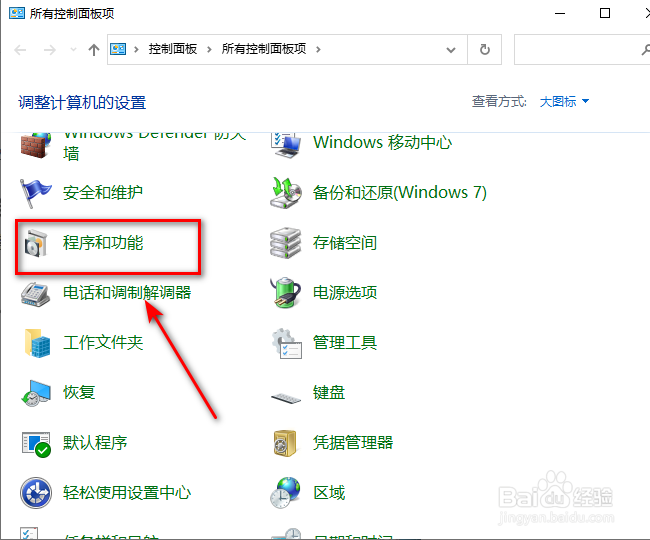Open the 管理工具 gear checklist icon
Screen dimensions: 650x540
point(286,343)
